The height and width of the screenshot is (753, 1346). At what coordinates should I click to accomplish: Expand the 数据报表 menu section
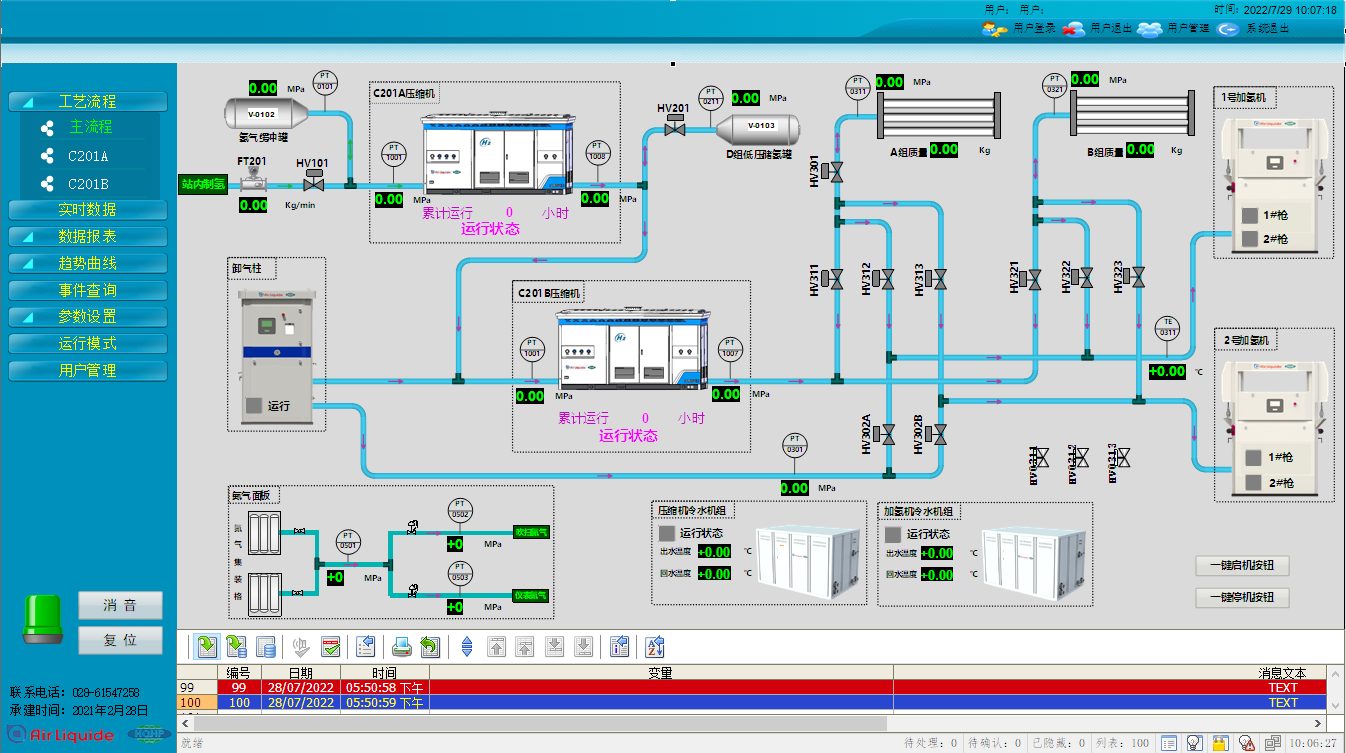(87, 237)
